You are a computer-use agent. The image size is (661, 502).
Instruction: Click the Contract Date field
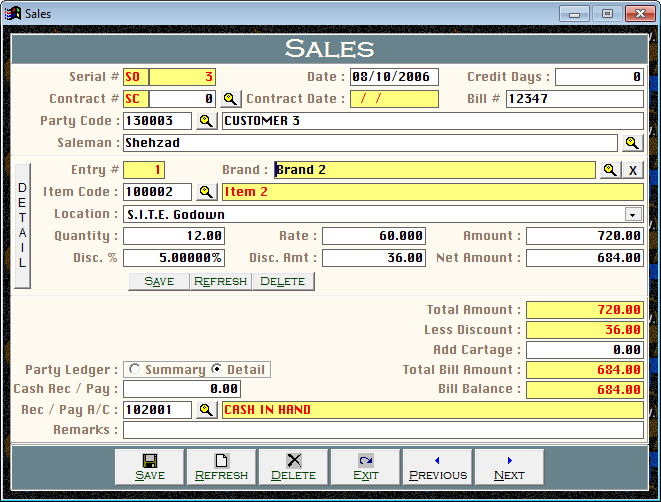(x=394, y=99)
